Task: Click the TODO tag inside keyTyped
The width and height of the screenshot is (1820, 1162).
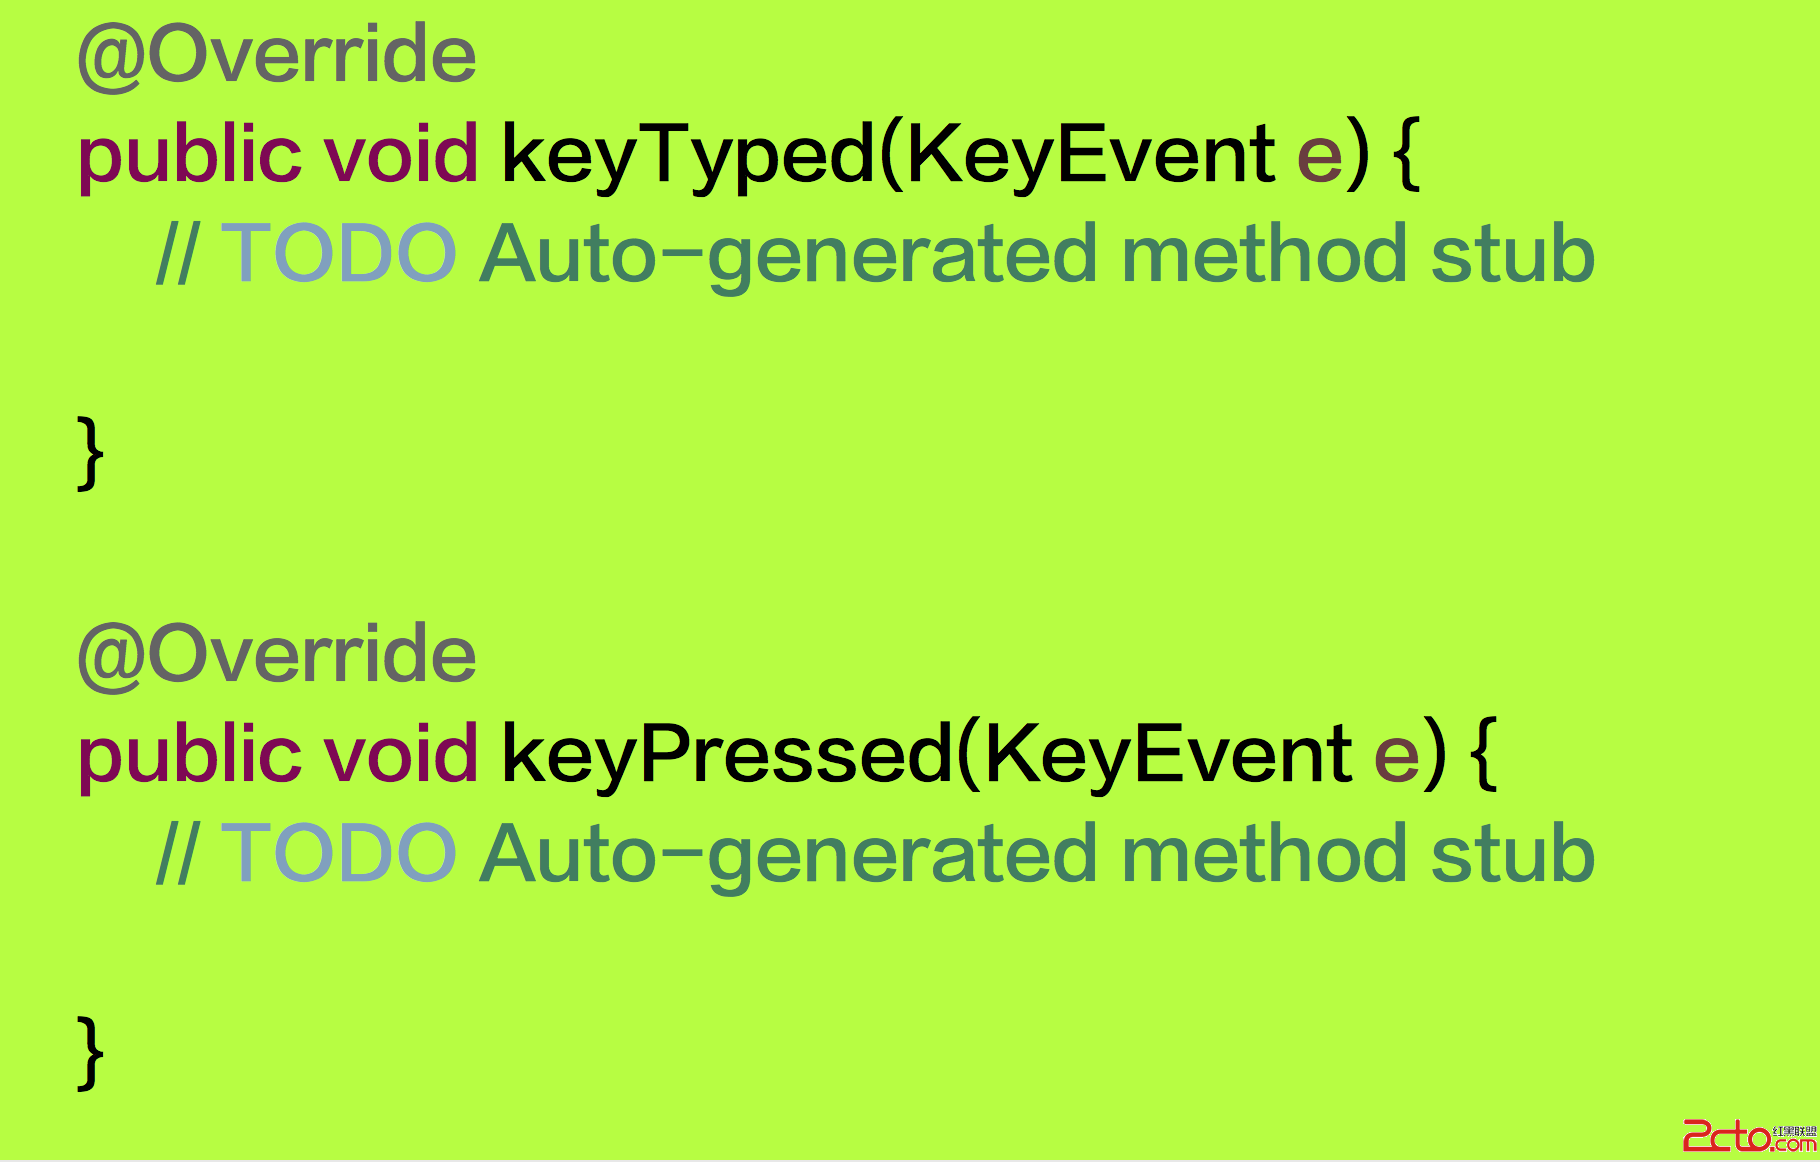Action: (x=339, y=254)
